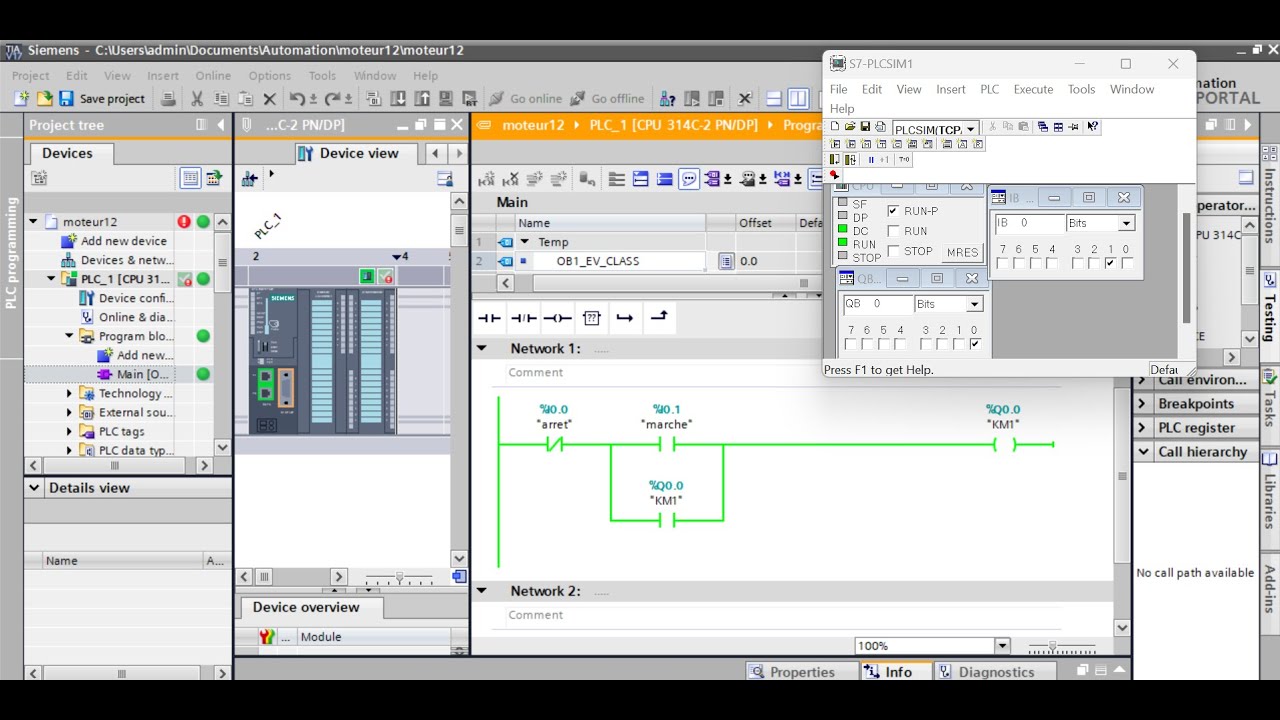The height and width of the screenshot is (720, 1280).
Task: Open the PLCSIM(TCP/IP) interface dropdown
Action: (970, 129)
